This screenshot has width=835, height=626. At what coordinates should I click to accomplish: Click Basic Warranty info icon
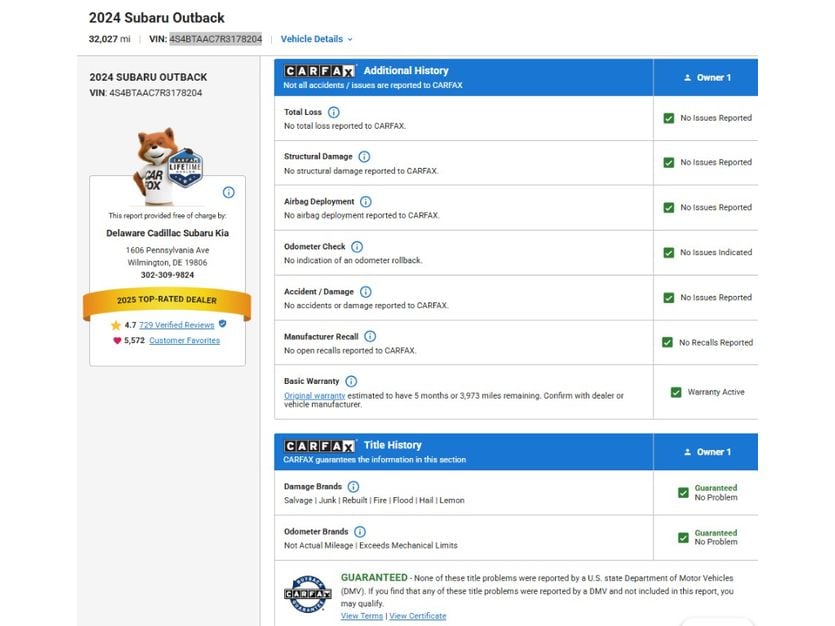click(351, 381)
